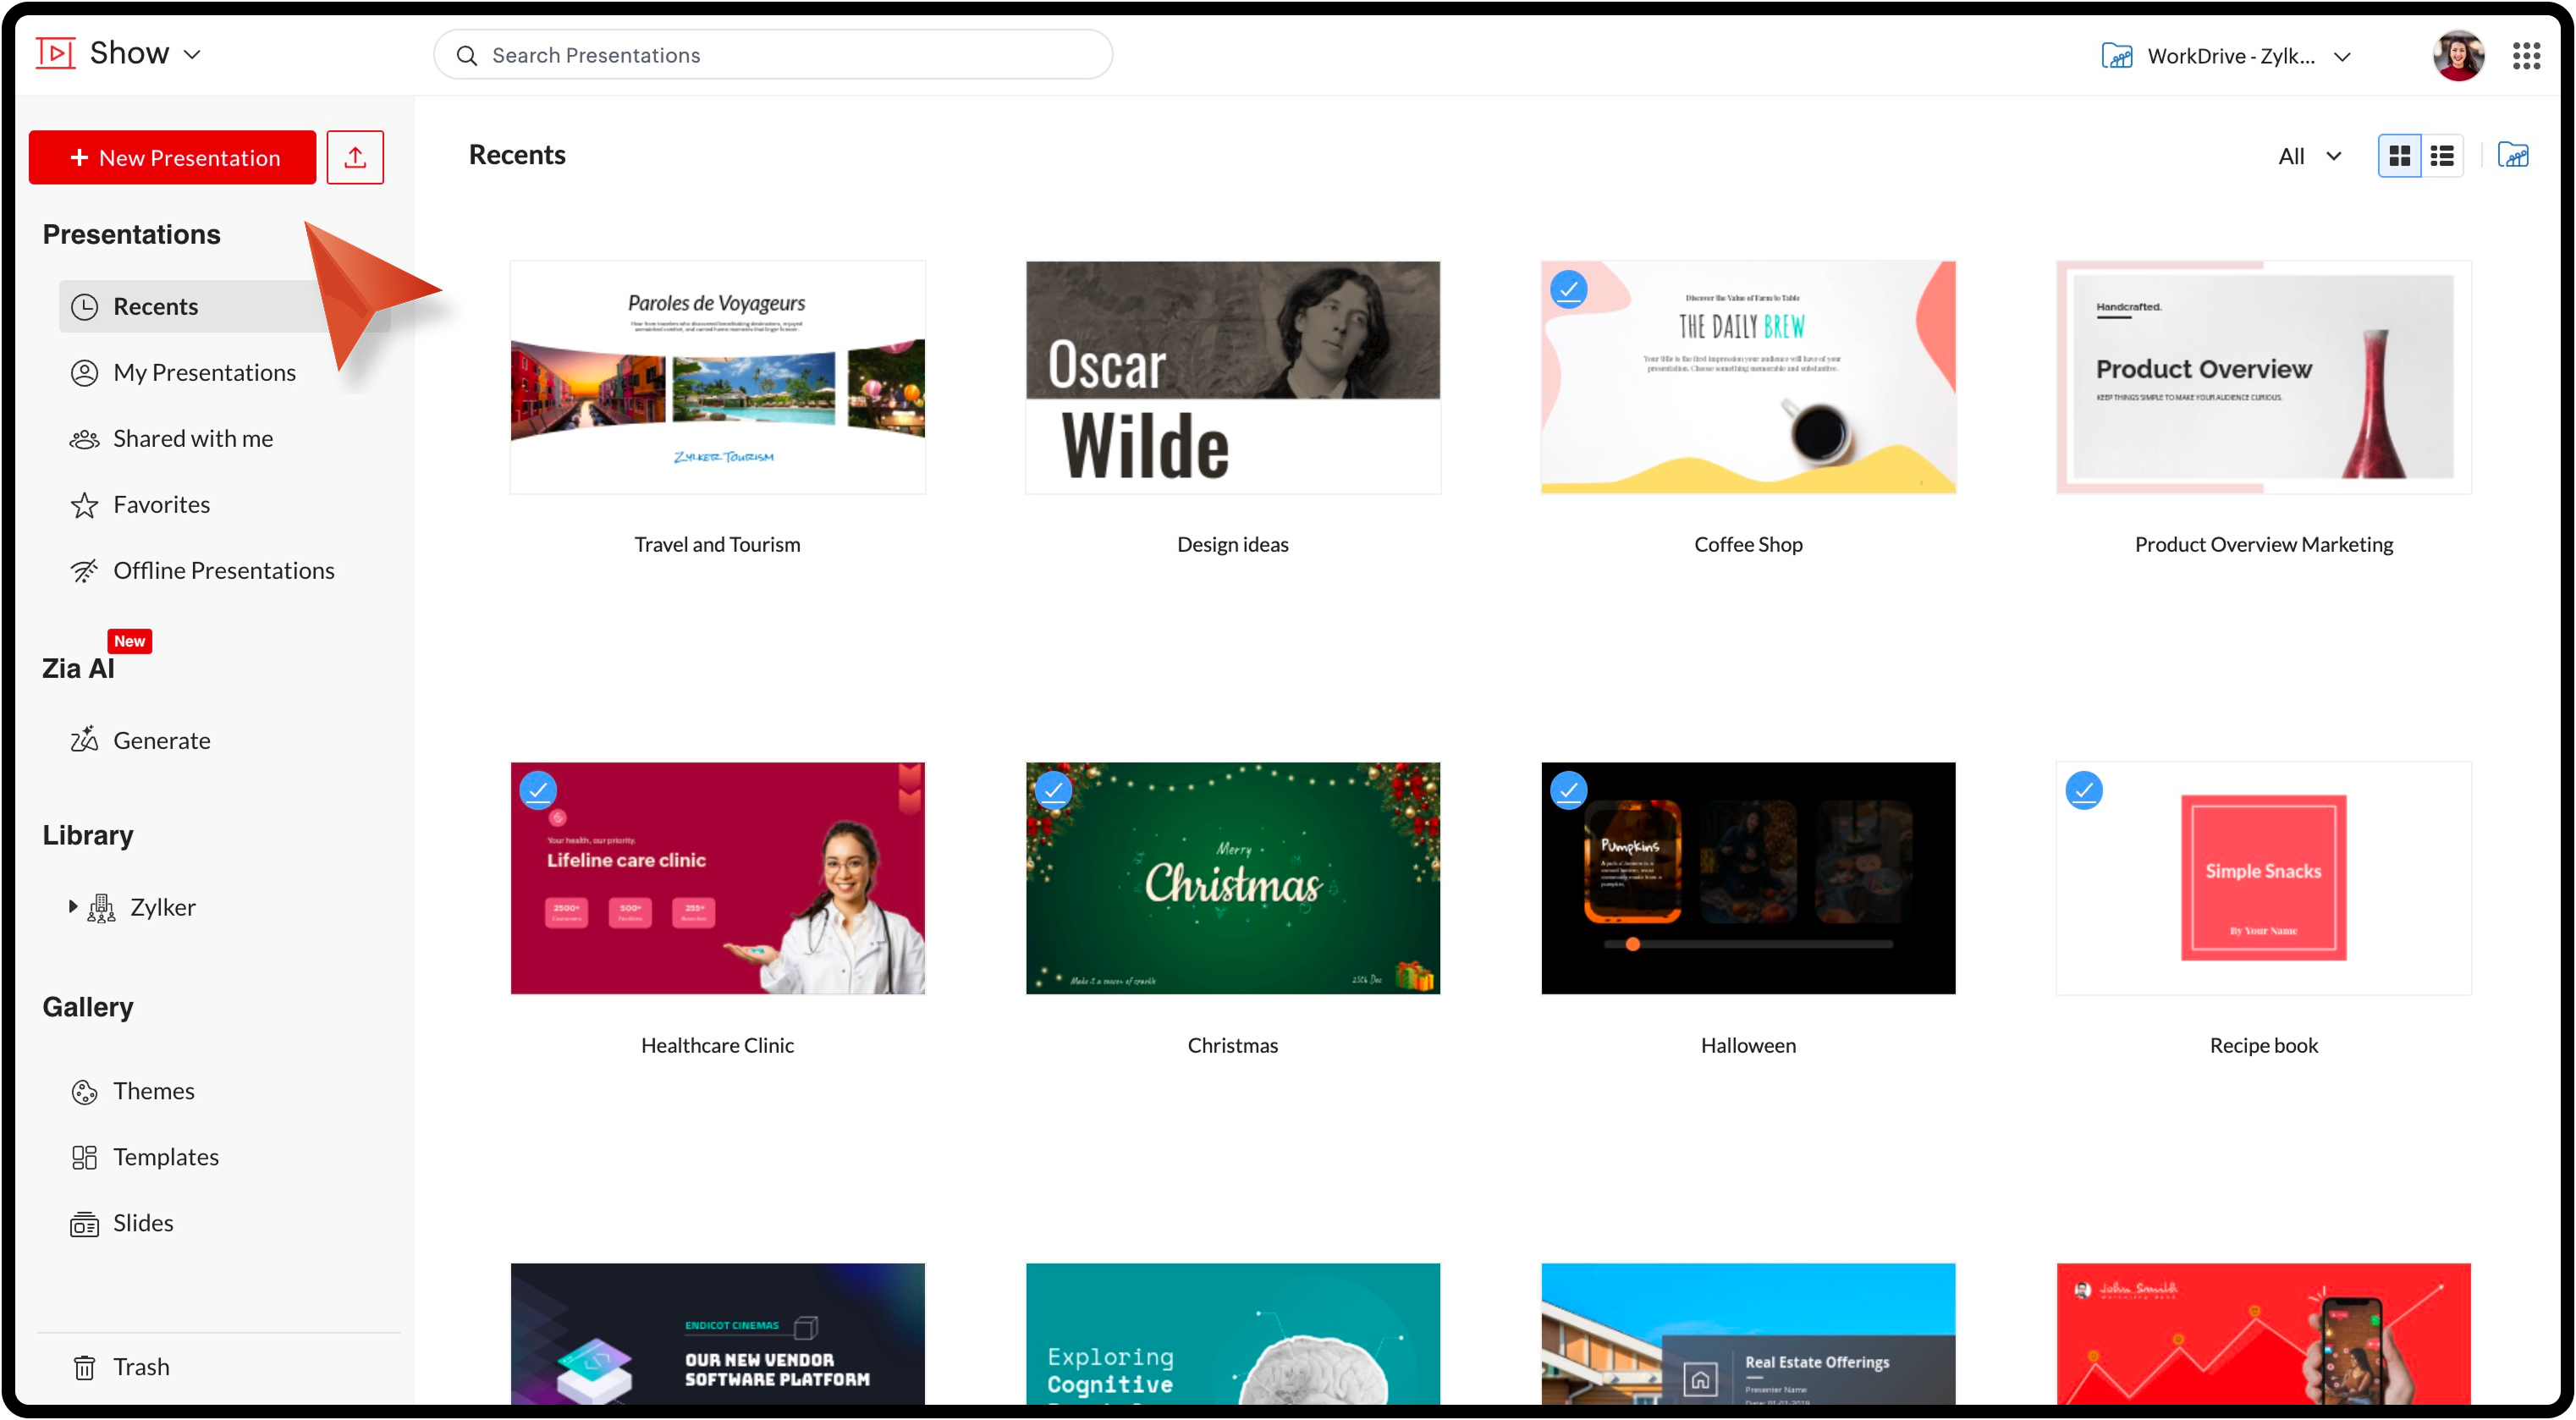
Task: Click the Search Presentations field
Action: point(772,55)
